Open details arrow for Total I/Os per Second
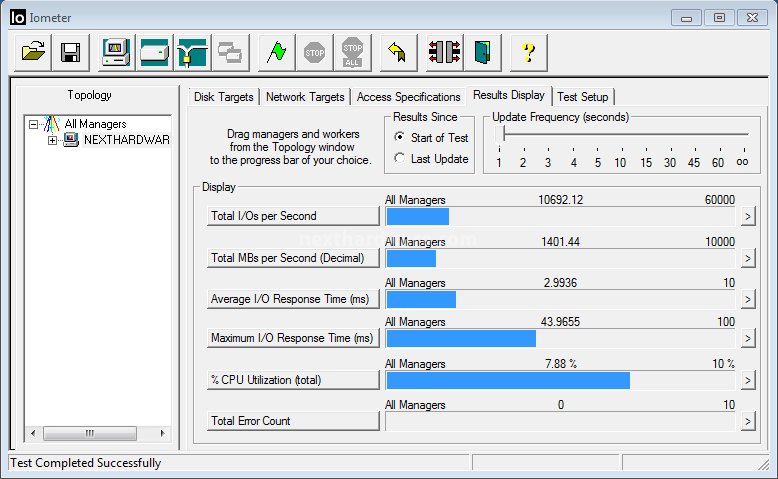The image size is (778, 479). [x=748, y=216]
